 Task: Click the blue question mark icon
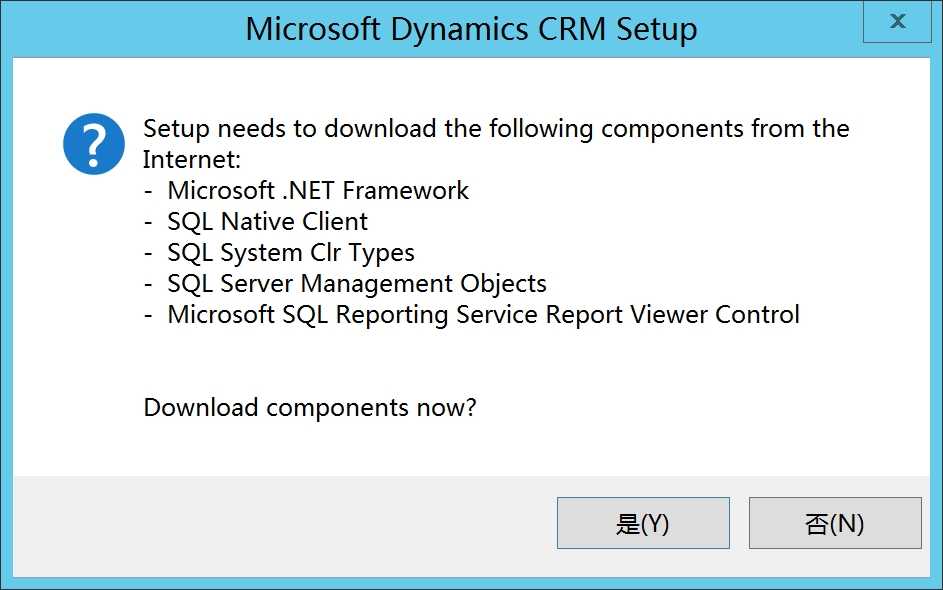pos(94,144)
